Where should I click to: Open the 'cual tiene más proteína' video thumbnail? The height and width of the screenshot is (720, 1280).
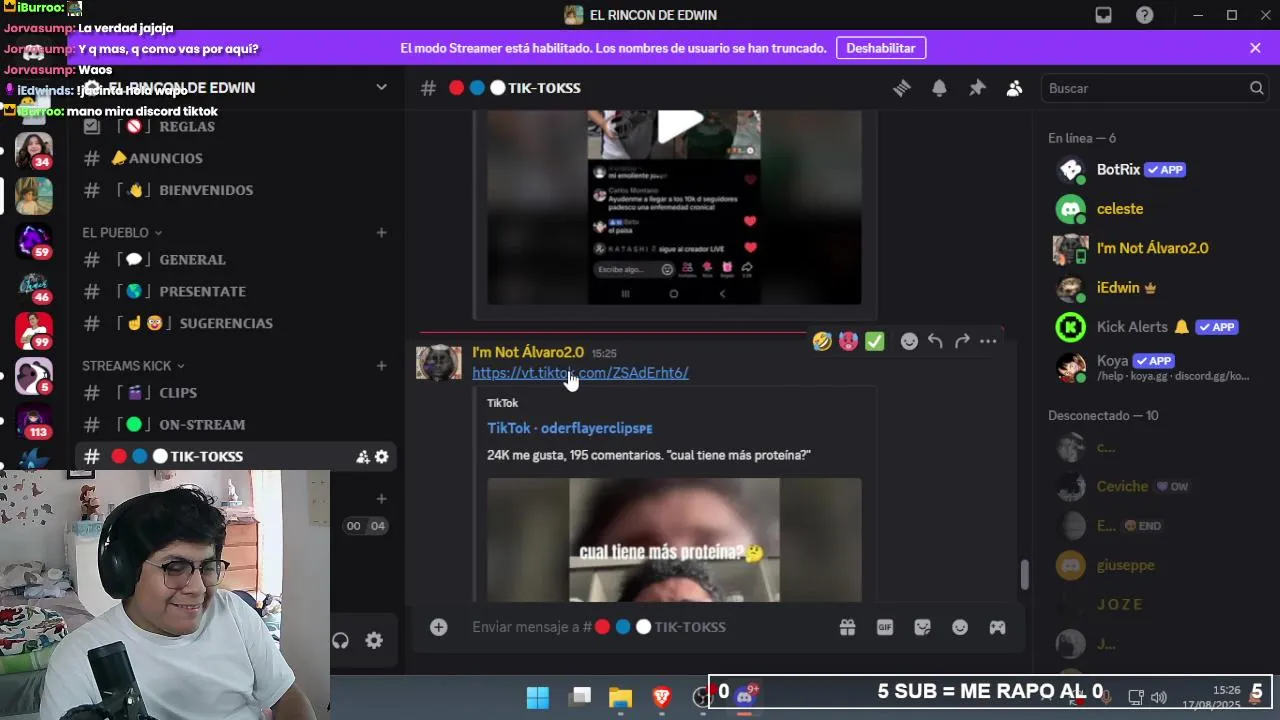(674, 540)
